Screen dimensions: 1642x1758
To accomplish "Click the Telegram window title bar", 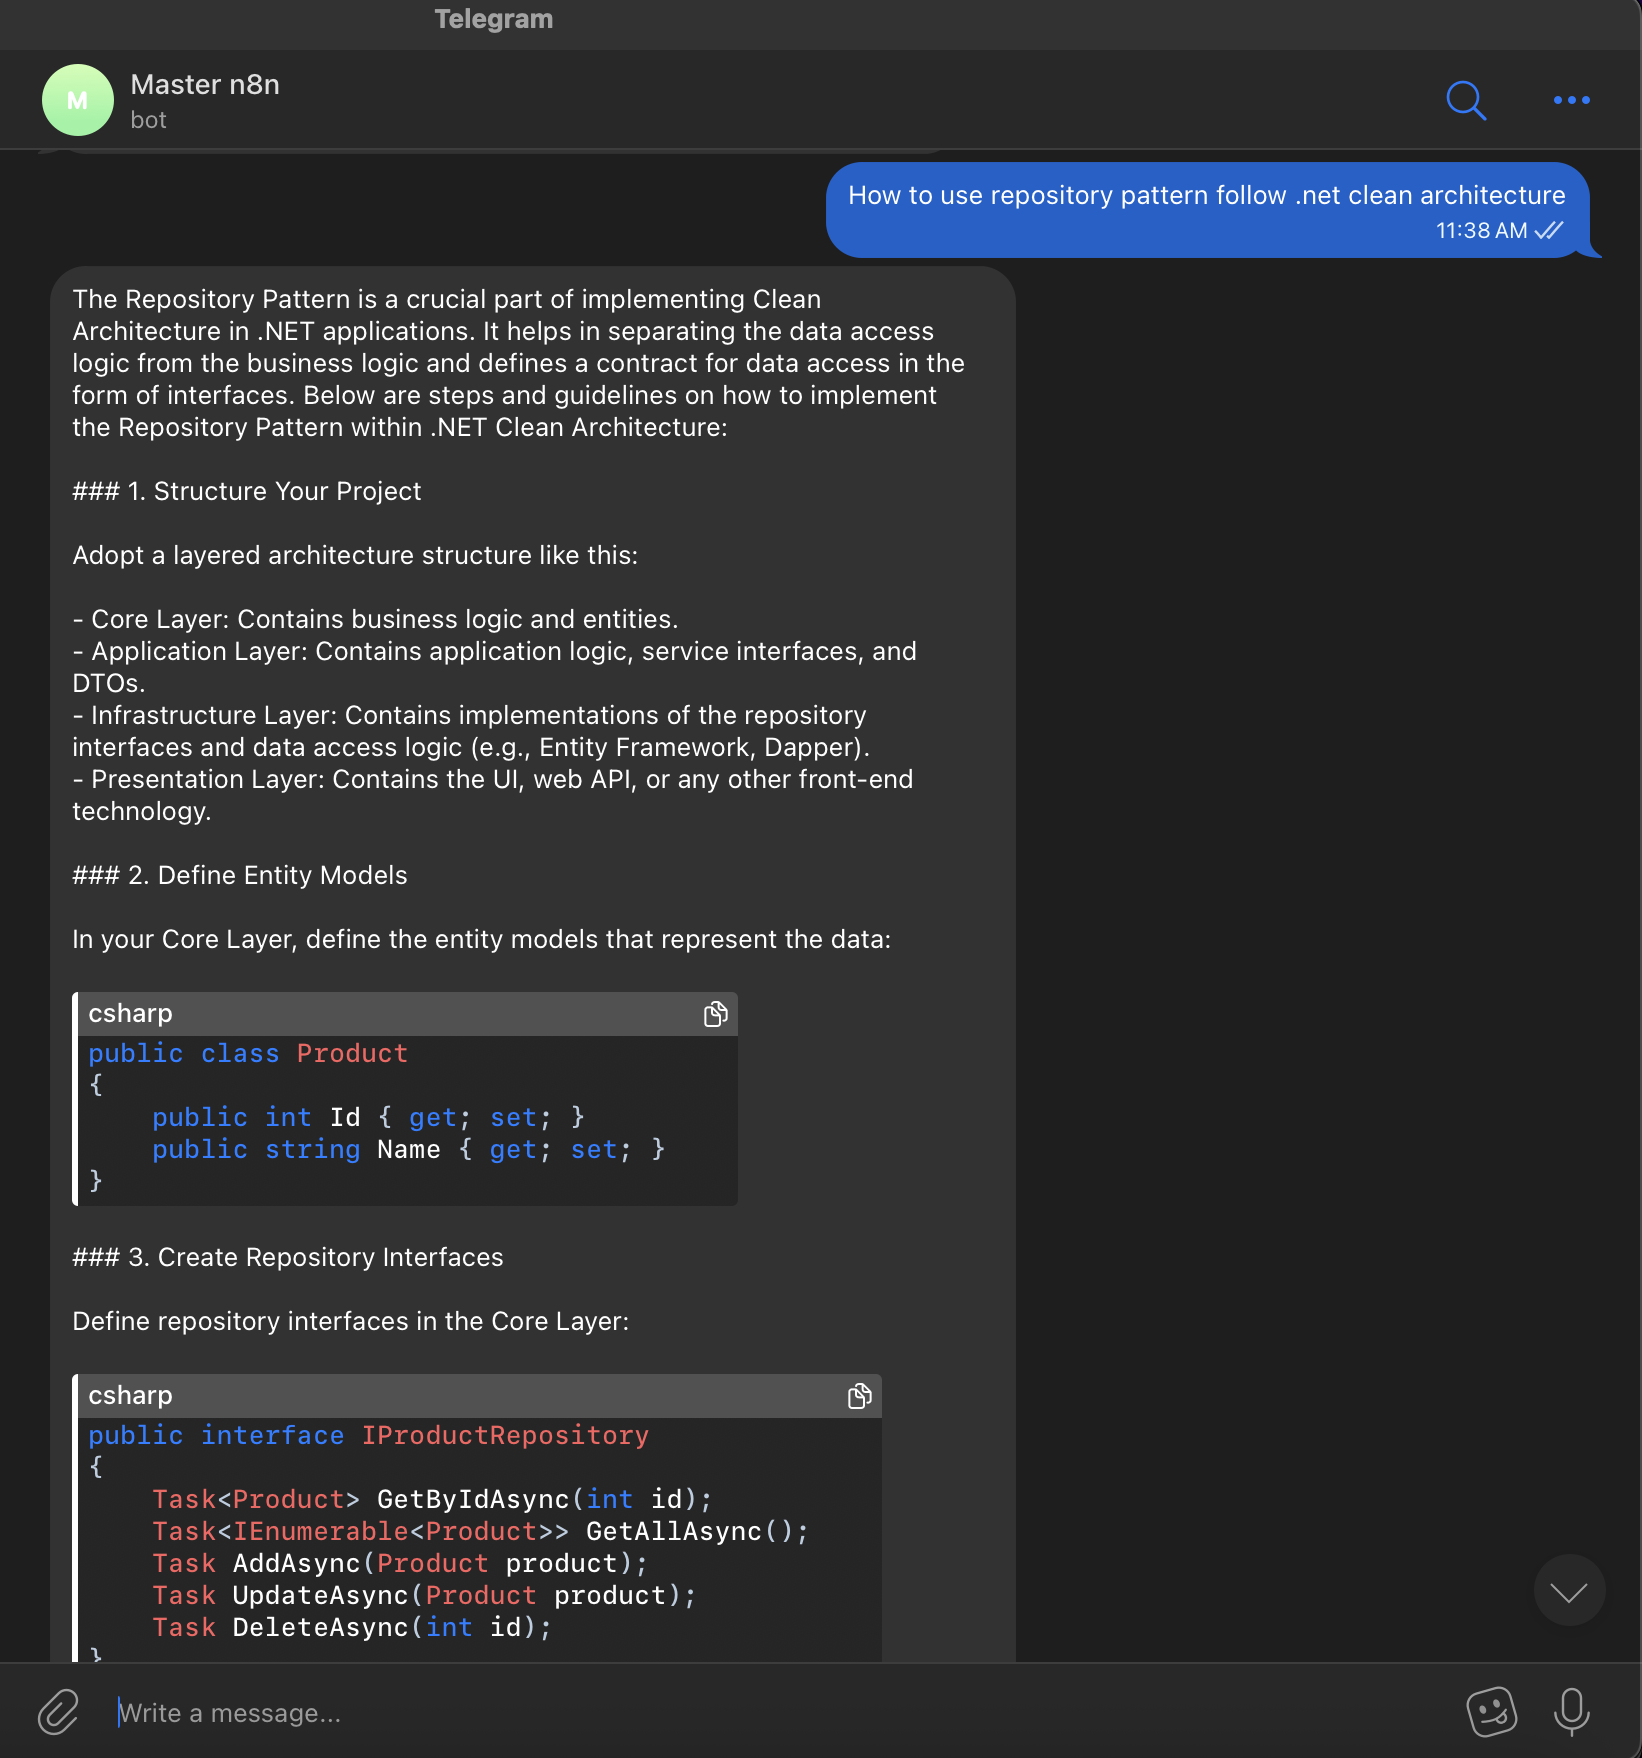I will point(494,20).
